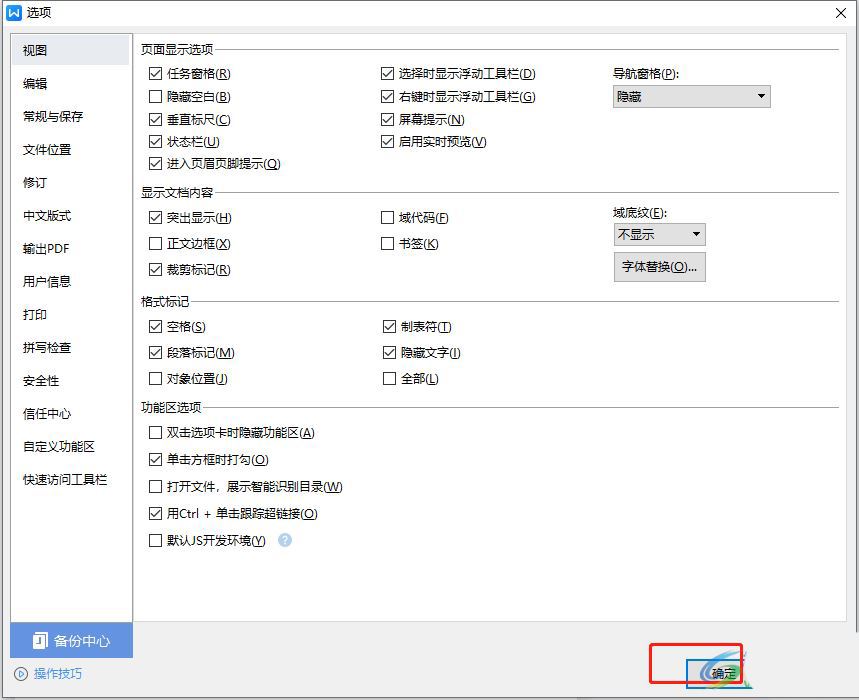The height and width of the screenshot is (700, 859).
Task: Click the help icon next to 默认JS开发环境
Action: tap(285, 540)
